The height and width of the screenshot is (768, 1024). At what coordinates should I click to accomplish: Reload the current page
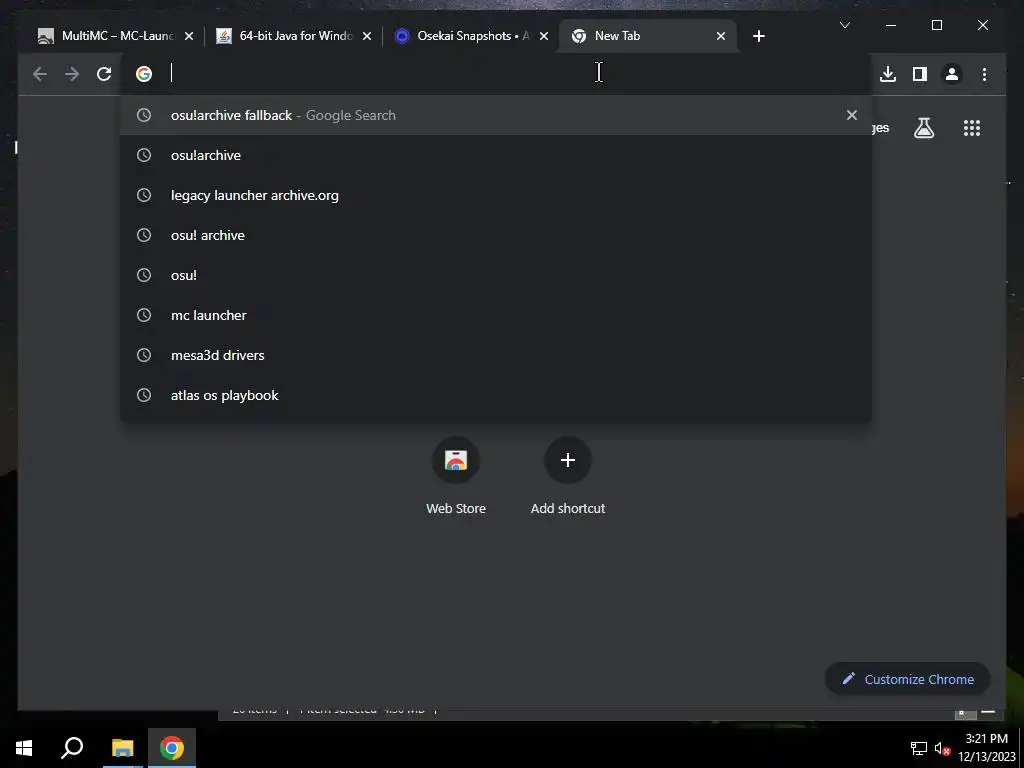pos(104,74)
